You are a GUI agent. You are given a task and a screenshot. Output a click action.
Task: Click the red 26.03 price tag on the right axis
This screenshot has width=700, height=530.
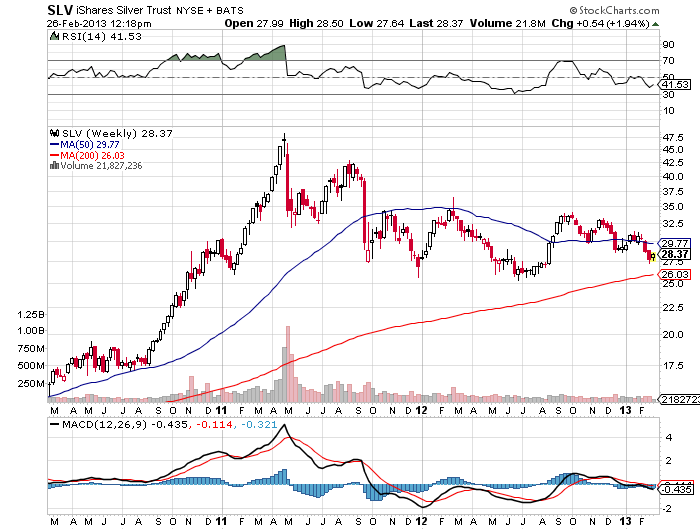coord(675,274)
